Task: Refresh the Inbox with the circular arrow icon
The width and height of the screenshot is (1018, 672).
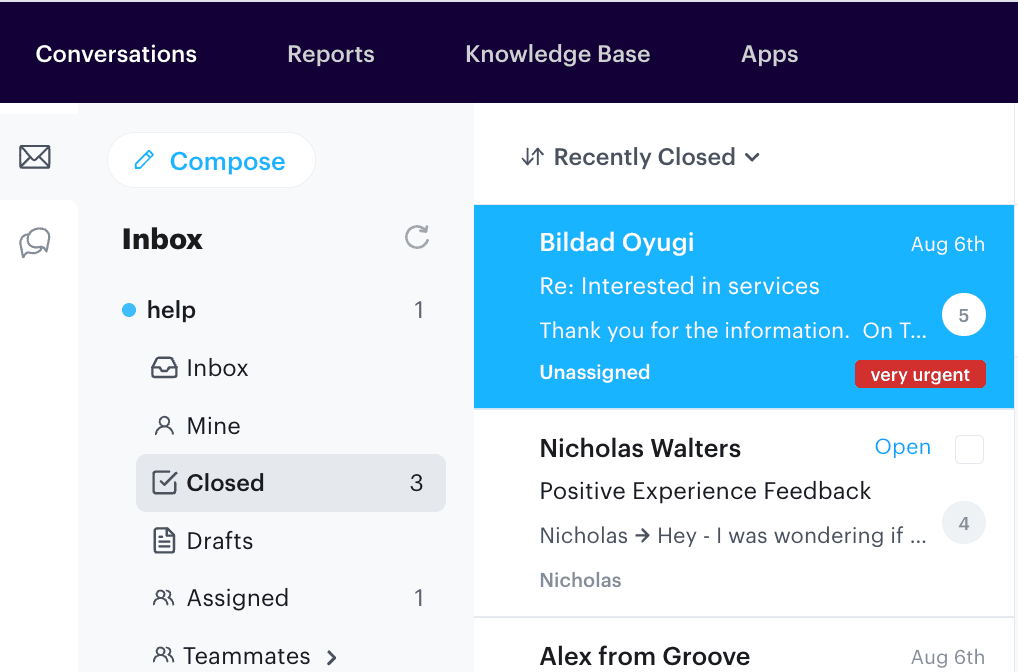Action: click(417, 238)
